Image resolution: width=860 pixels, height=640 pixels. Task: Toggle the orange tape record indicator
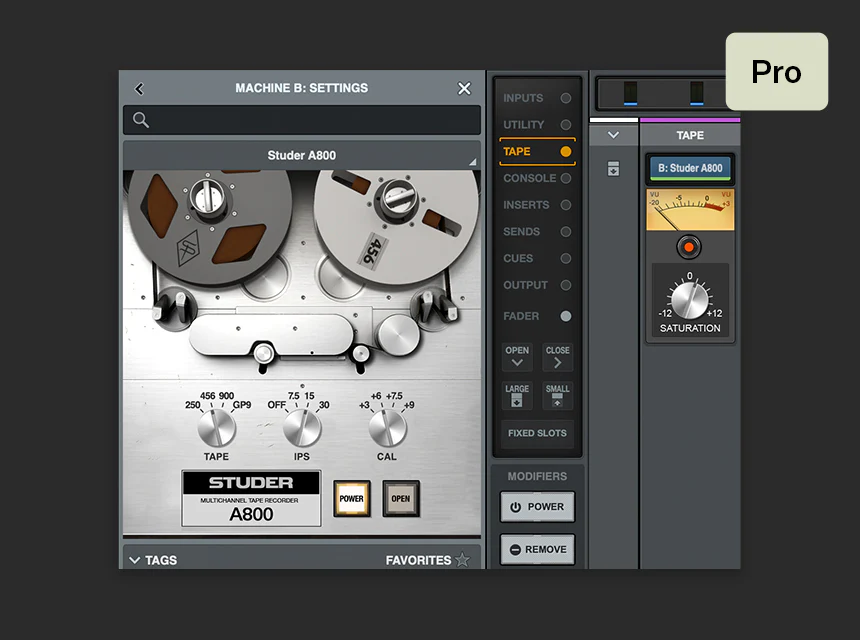(x=689, y=247)
